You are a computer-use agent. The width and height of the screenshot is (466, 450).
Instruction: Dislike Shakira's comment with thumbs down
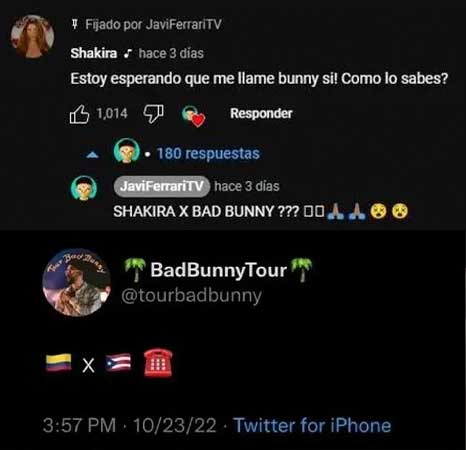(153, 114)
